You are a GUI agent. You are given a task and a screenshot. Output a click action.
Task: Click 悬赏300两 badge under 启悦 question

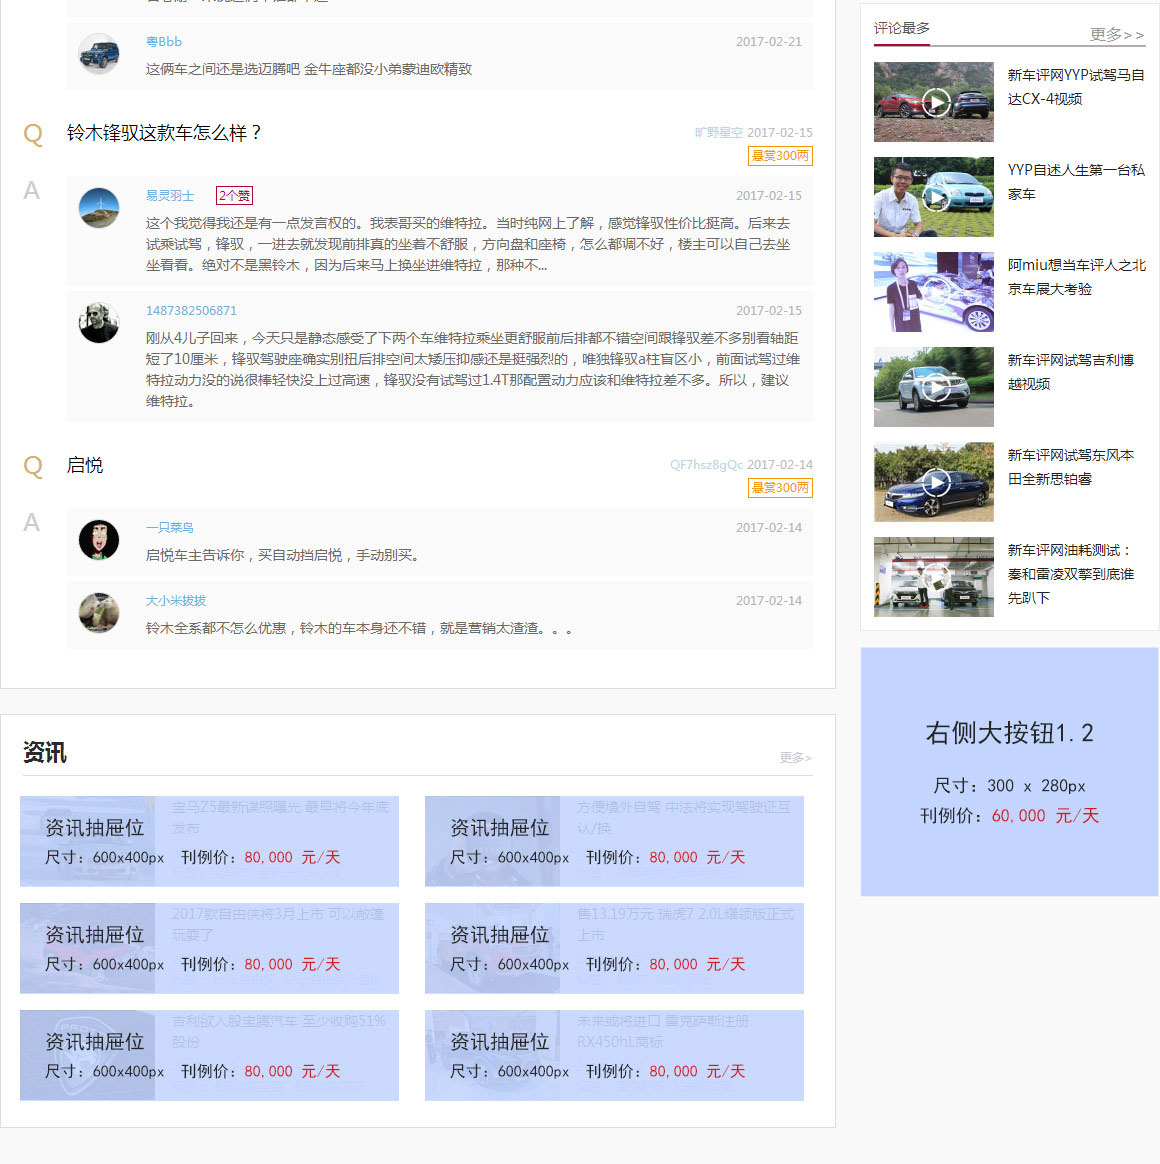coord(780,488)
